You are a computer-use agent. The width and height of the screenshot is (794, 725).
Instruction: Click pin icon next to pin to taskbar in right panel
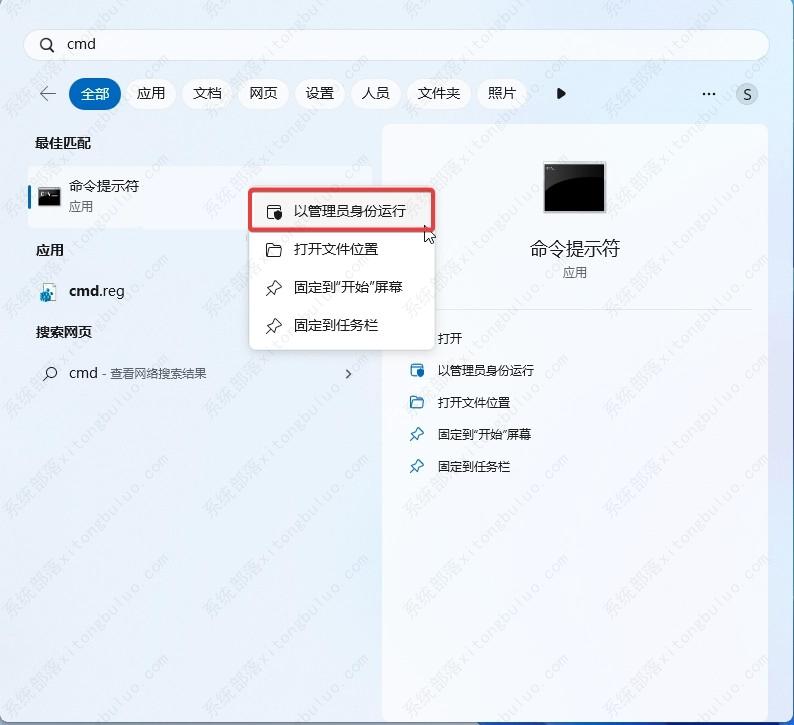tap(417, 467)
